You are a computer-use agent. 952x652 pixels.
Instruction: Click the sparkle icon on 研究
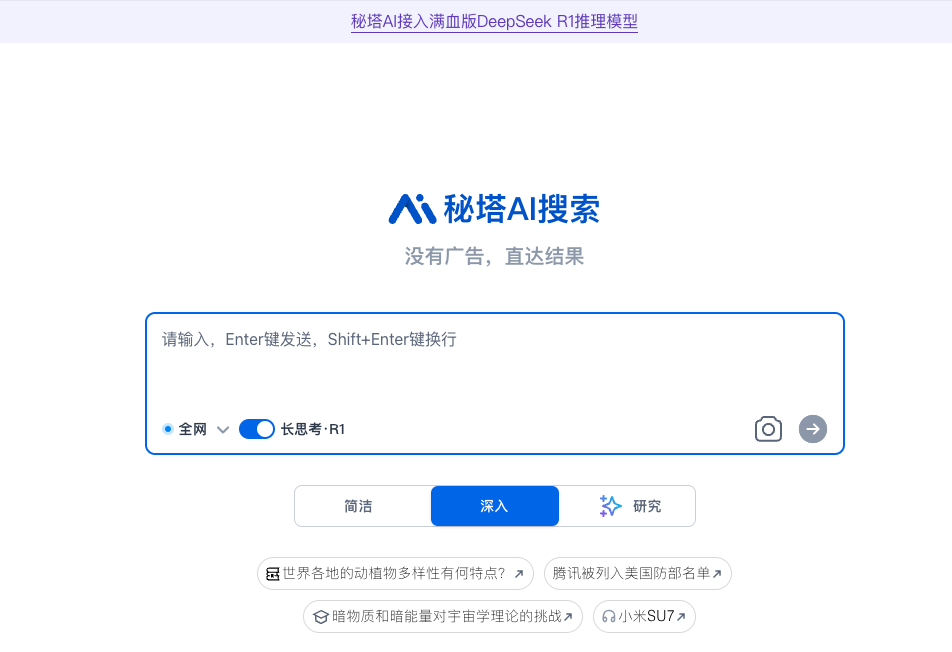pos(610,506)
